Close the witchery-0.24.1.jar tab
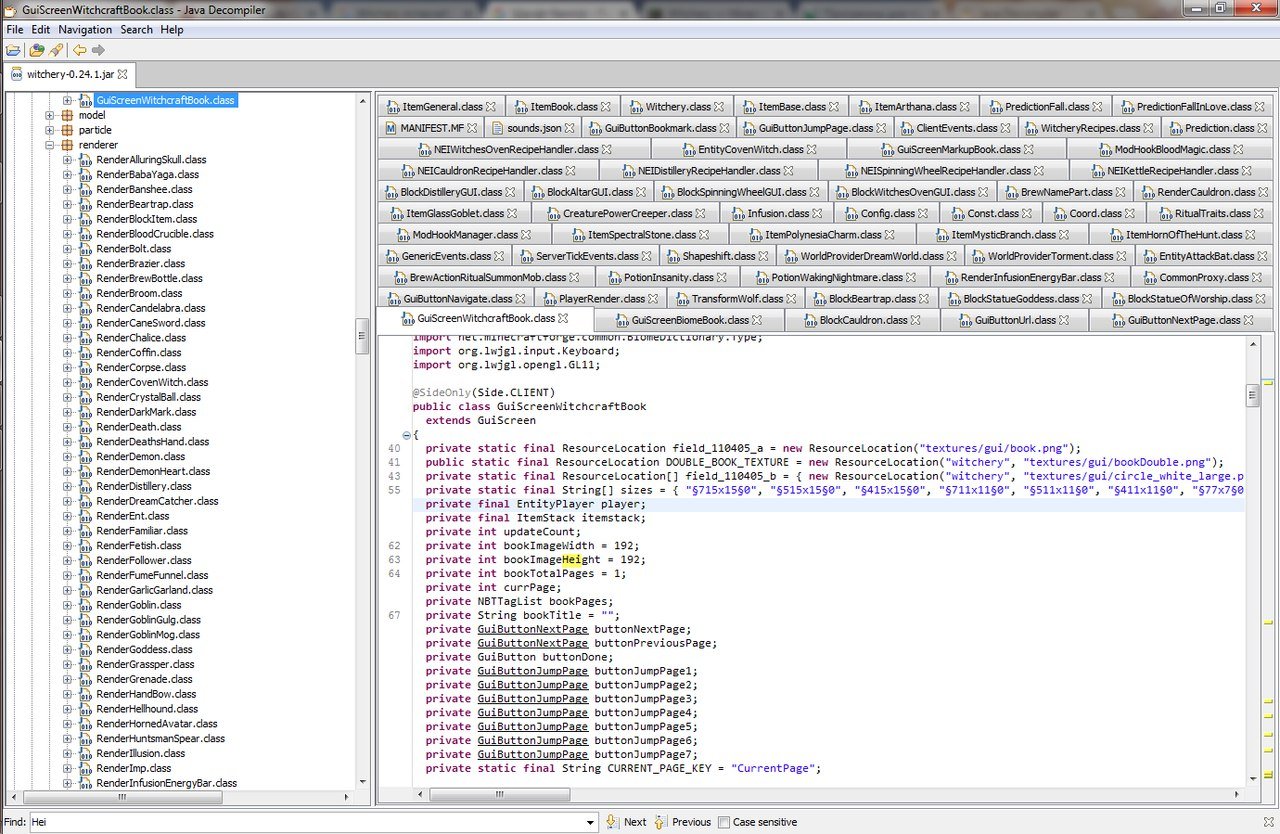 [123, 75]
